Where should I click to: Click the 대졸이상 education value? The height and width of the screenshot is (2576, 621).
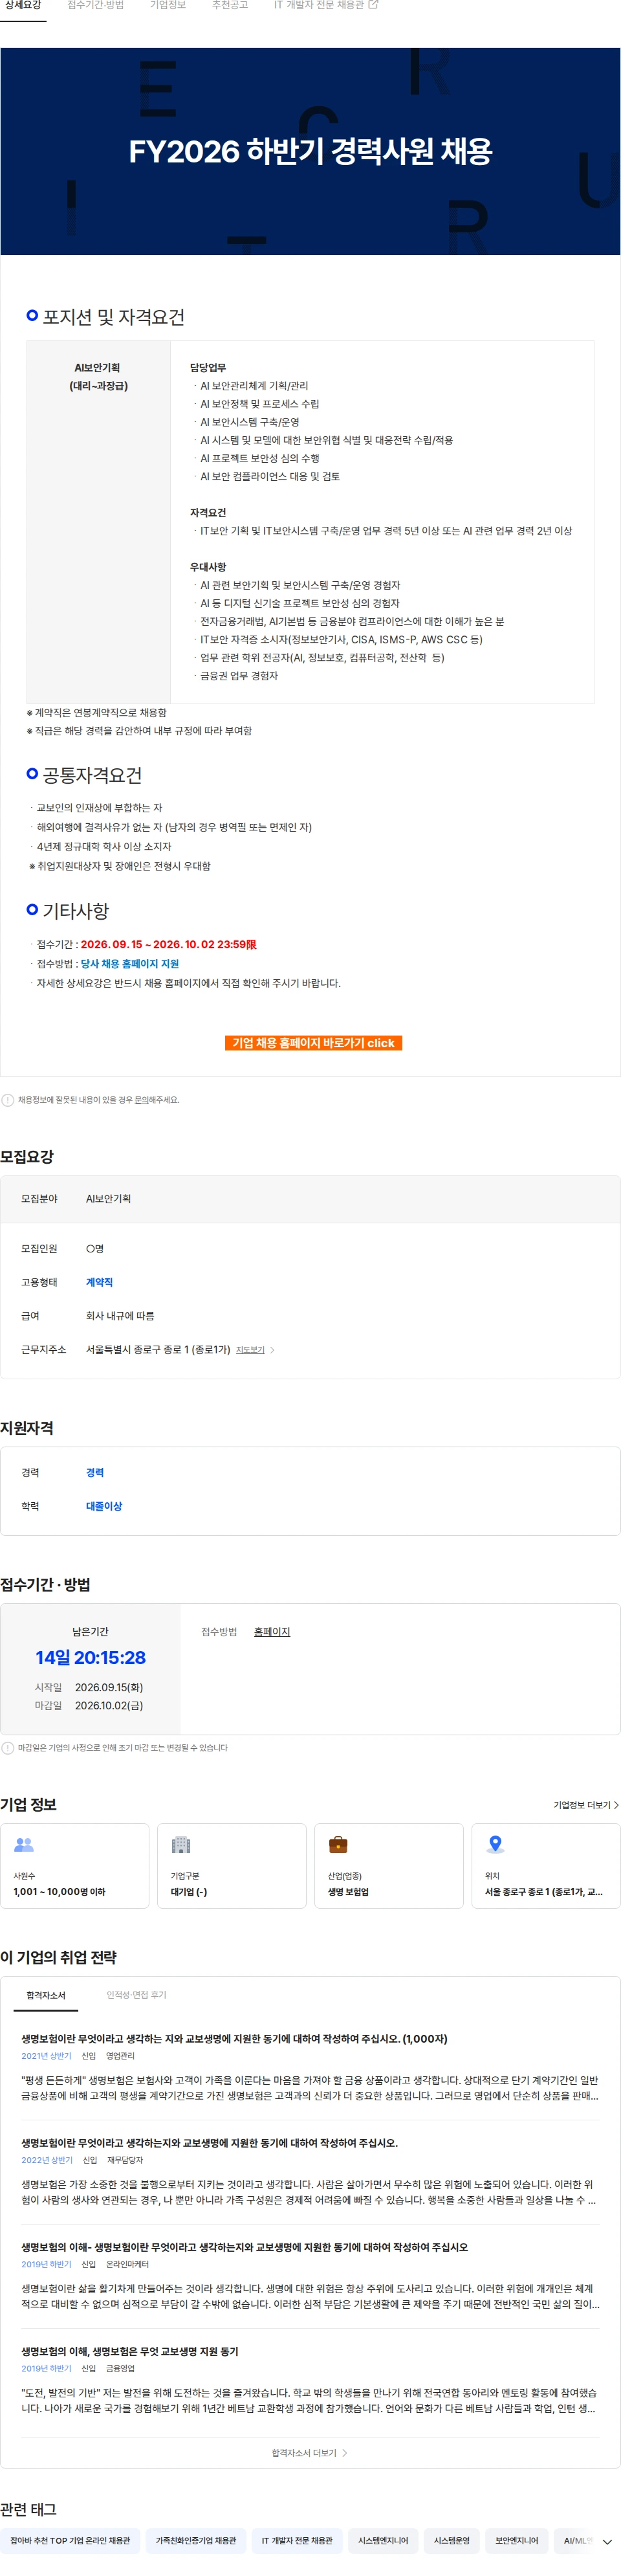[104, 1506]
